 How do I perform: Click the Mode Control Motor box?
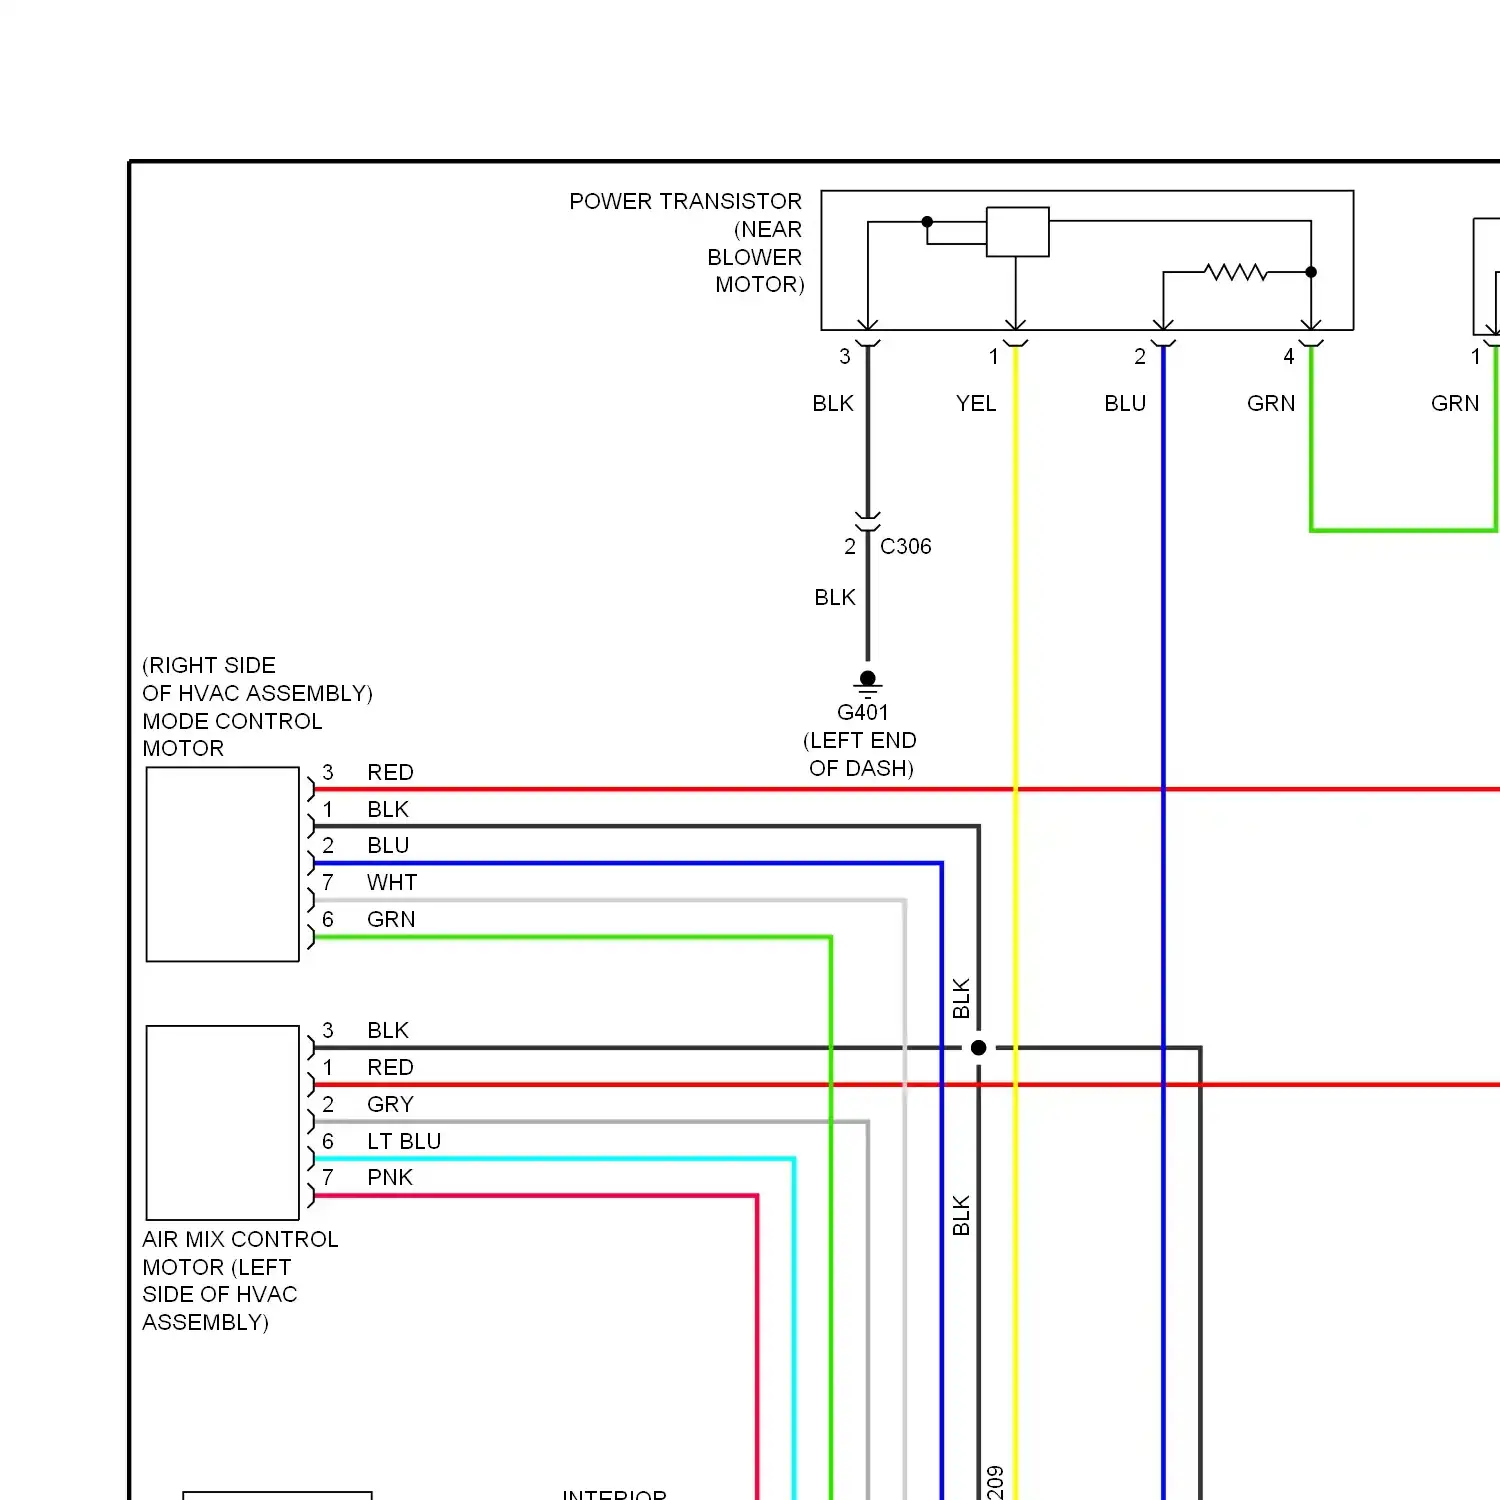(222, 864)
